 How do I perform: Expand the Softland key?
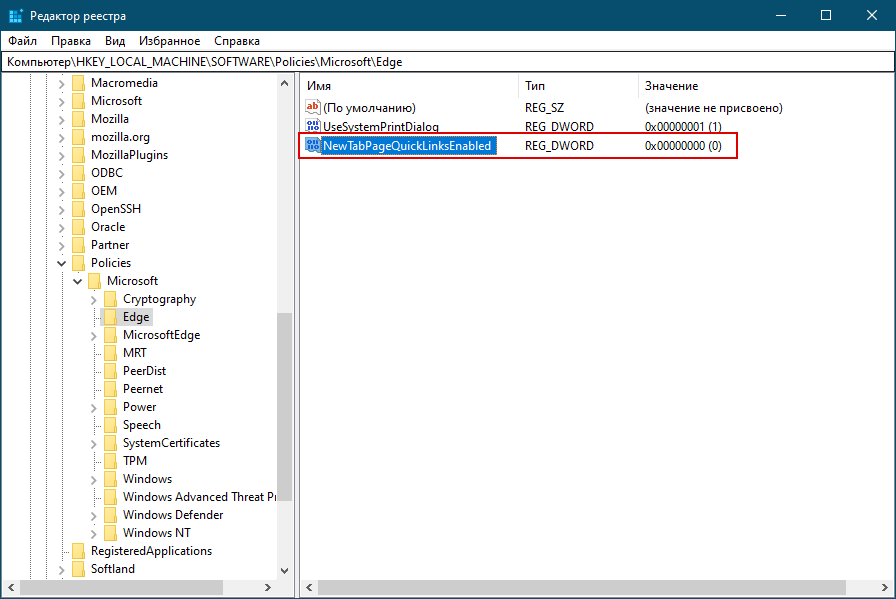[62, 569]
